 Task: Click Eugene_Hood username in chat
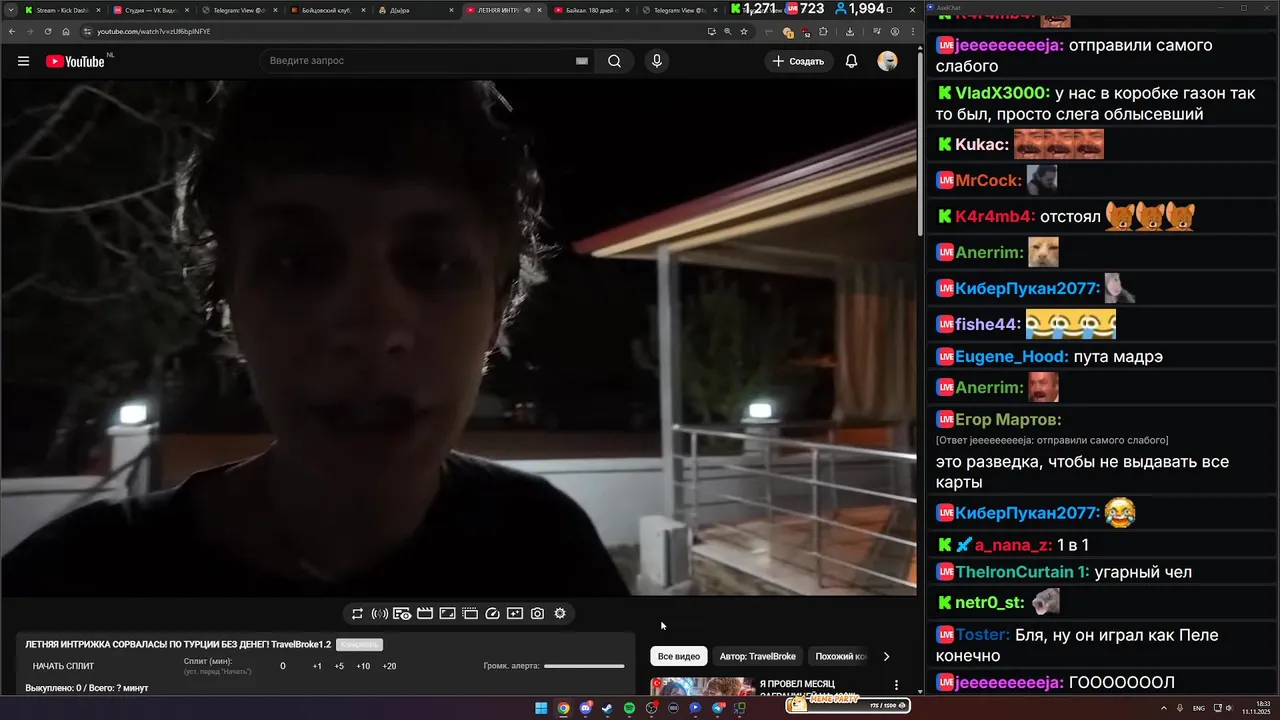1012,356
